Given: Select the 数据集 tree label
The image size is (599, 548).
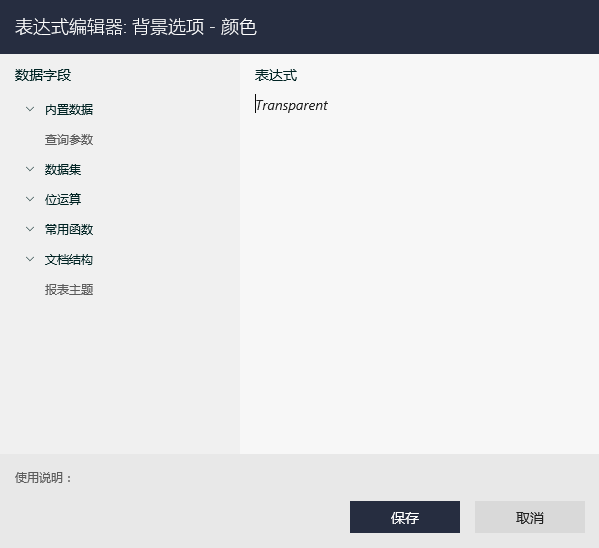Looking at the screenshot, I should tap(63, 169).
